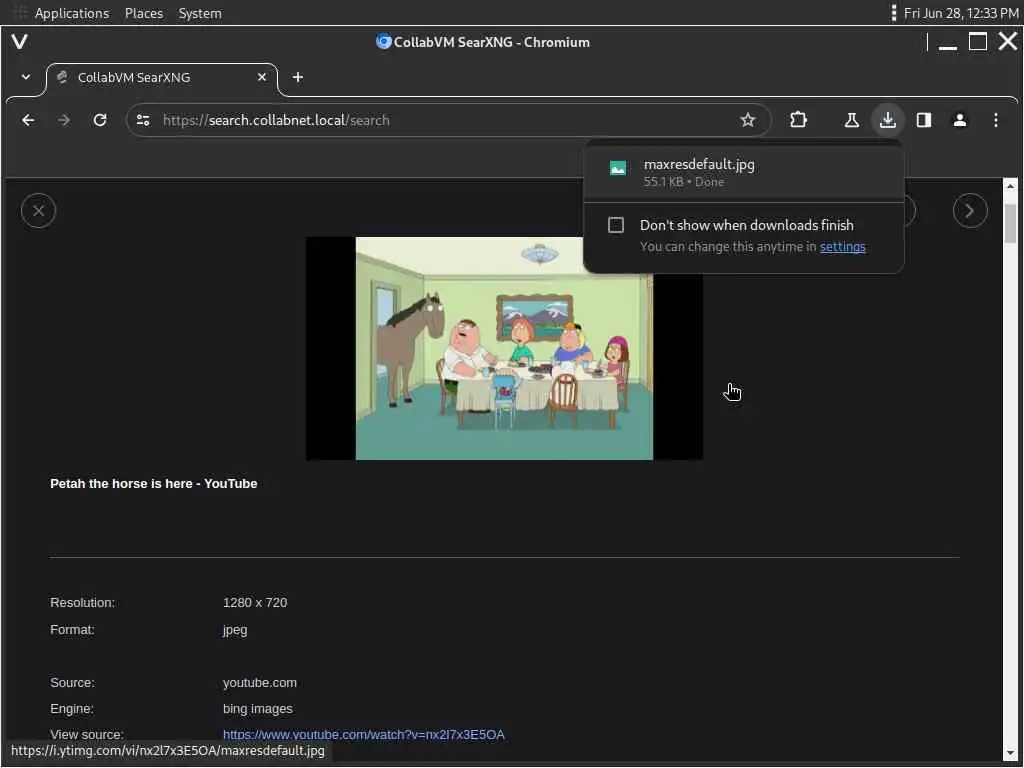Open the Chromium three-dot menu
Screen dimensions: 1024x768
coord(995,120)
